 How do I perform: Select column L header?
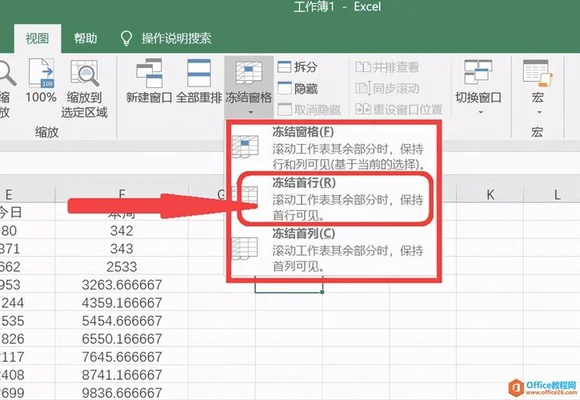tap(556, 194)
